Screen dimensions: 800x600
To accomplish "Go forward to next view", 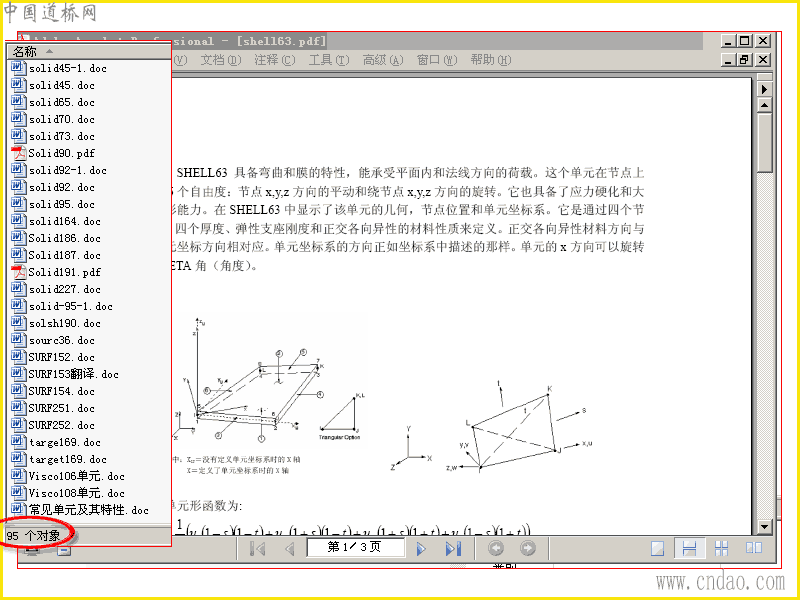I will pyautogui.click(x=528, y=548).
